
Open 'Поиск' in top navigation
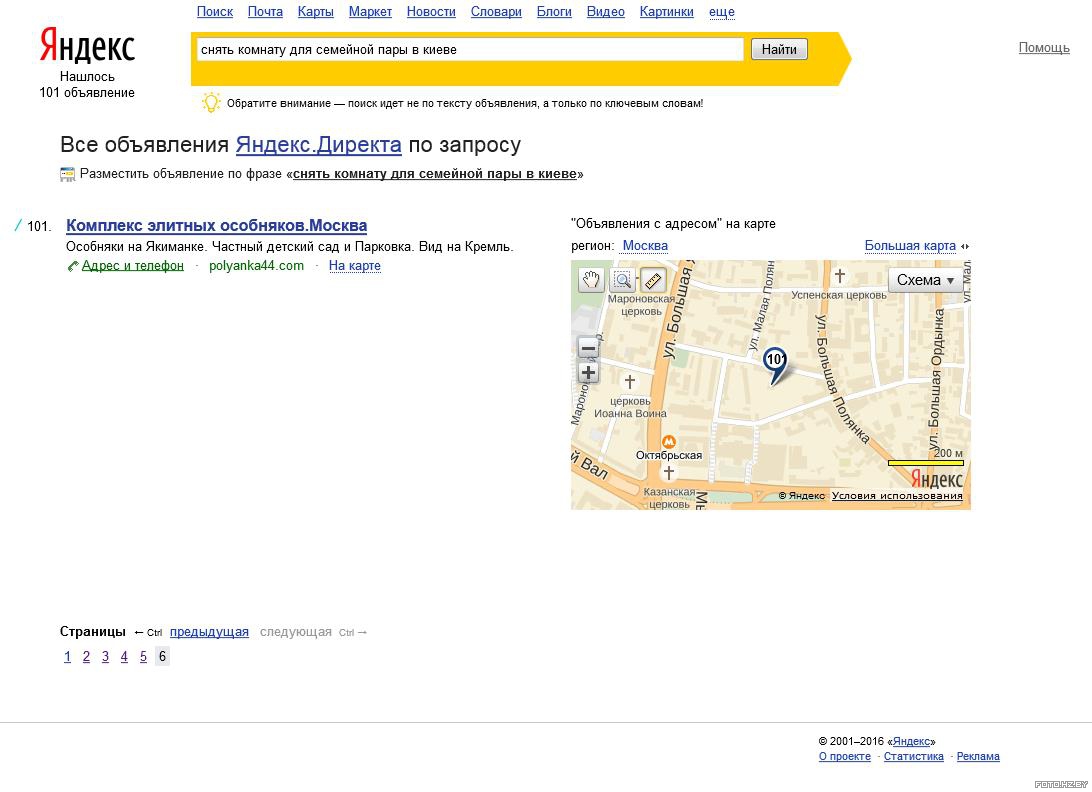214,12
